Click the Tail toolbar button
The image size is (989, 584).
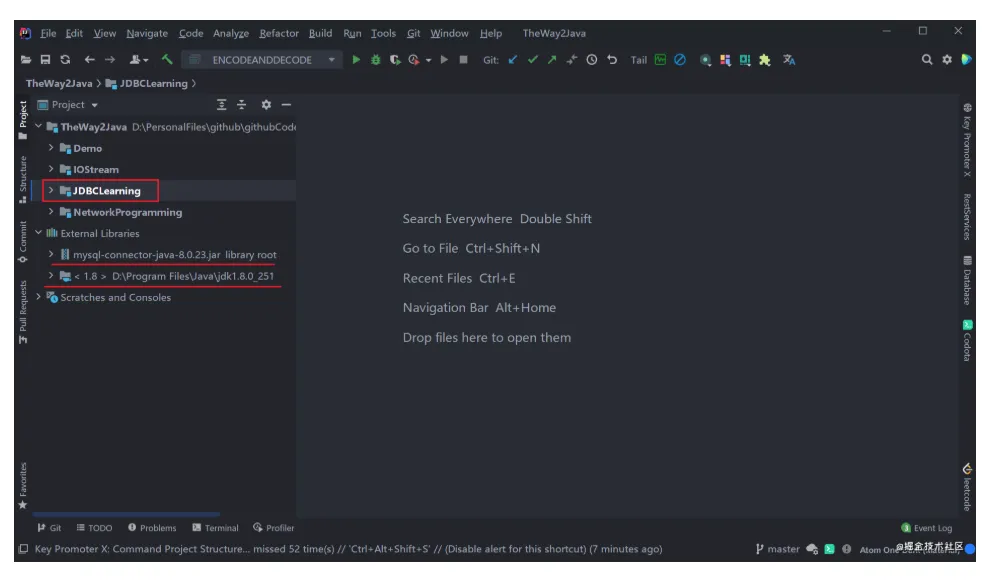click(x=639, y=60)
